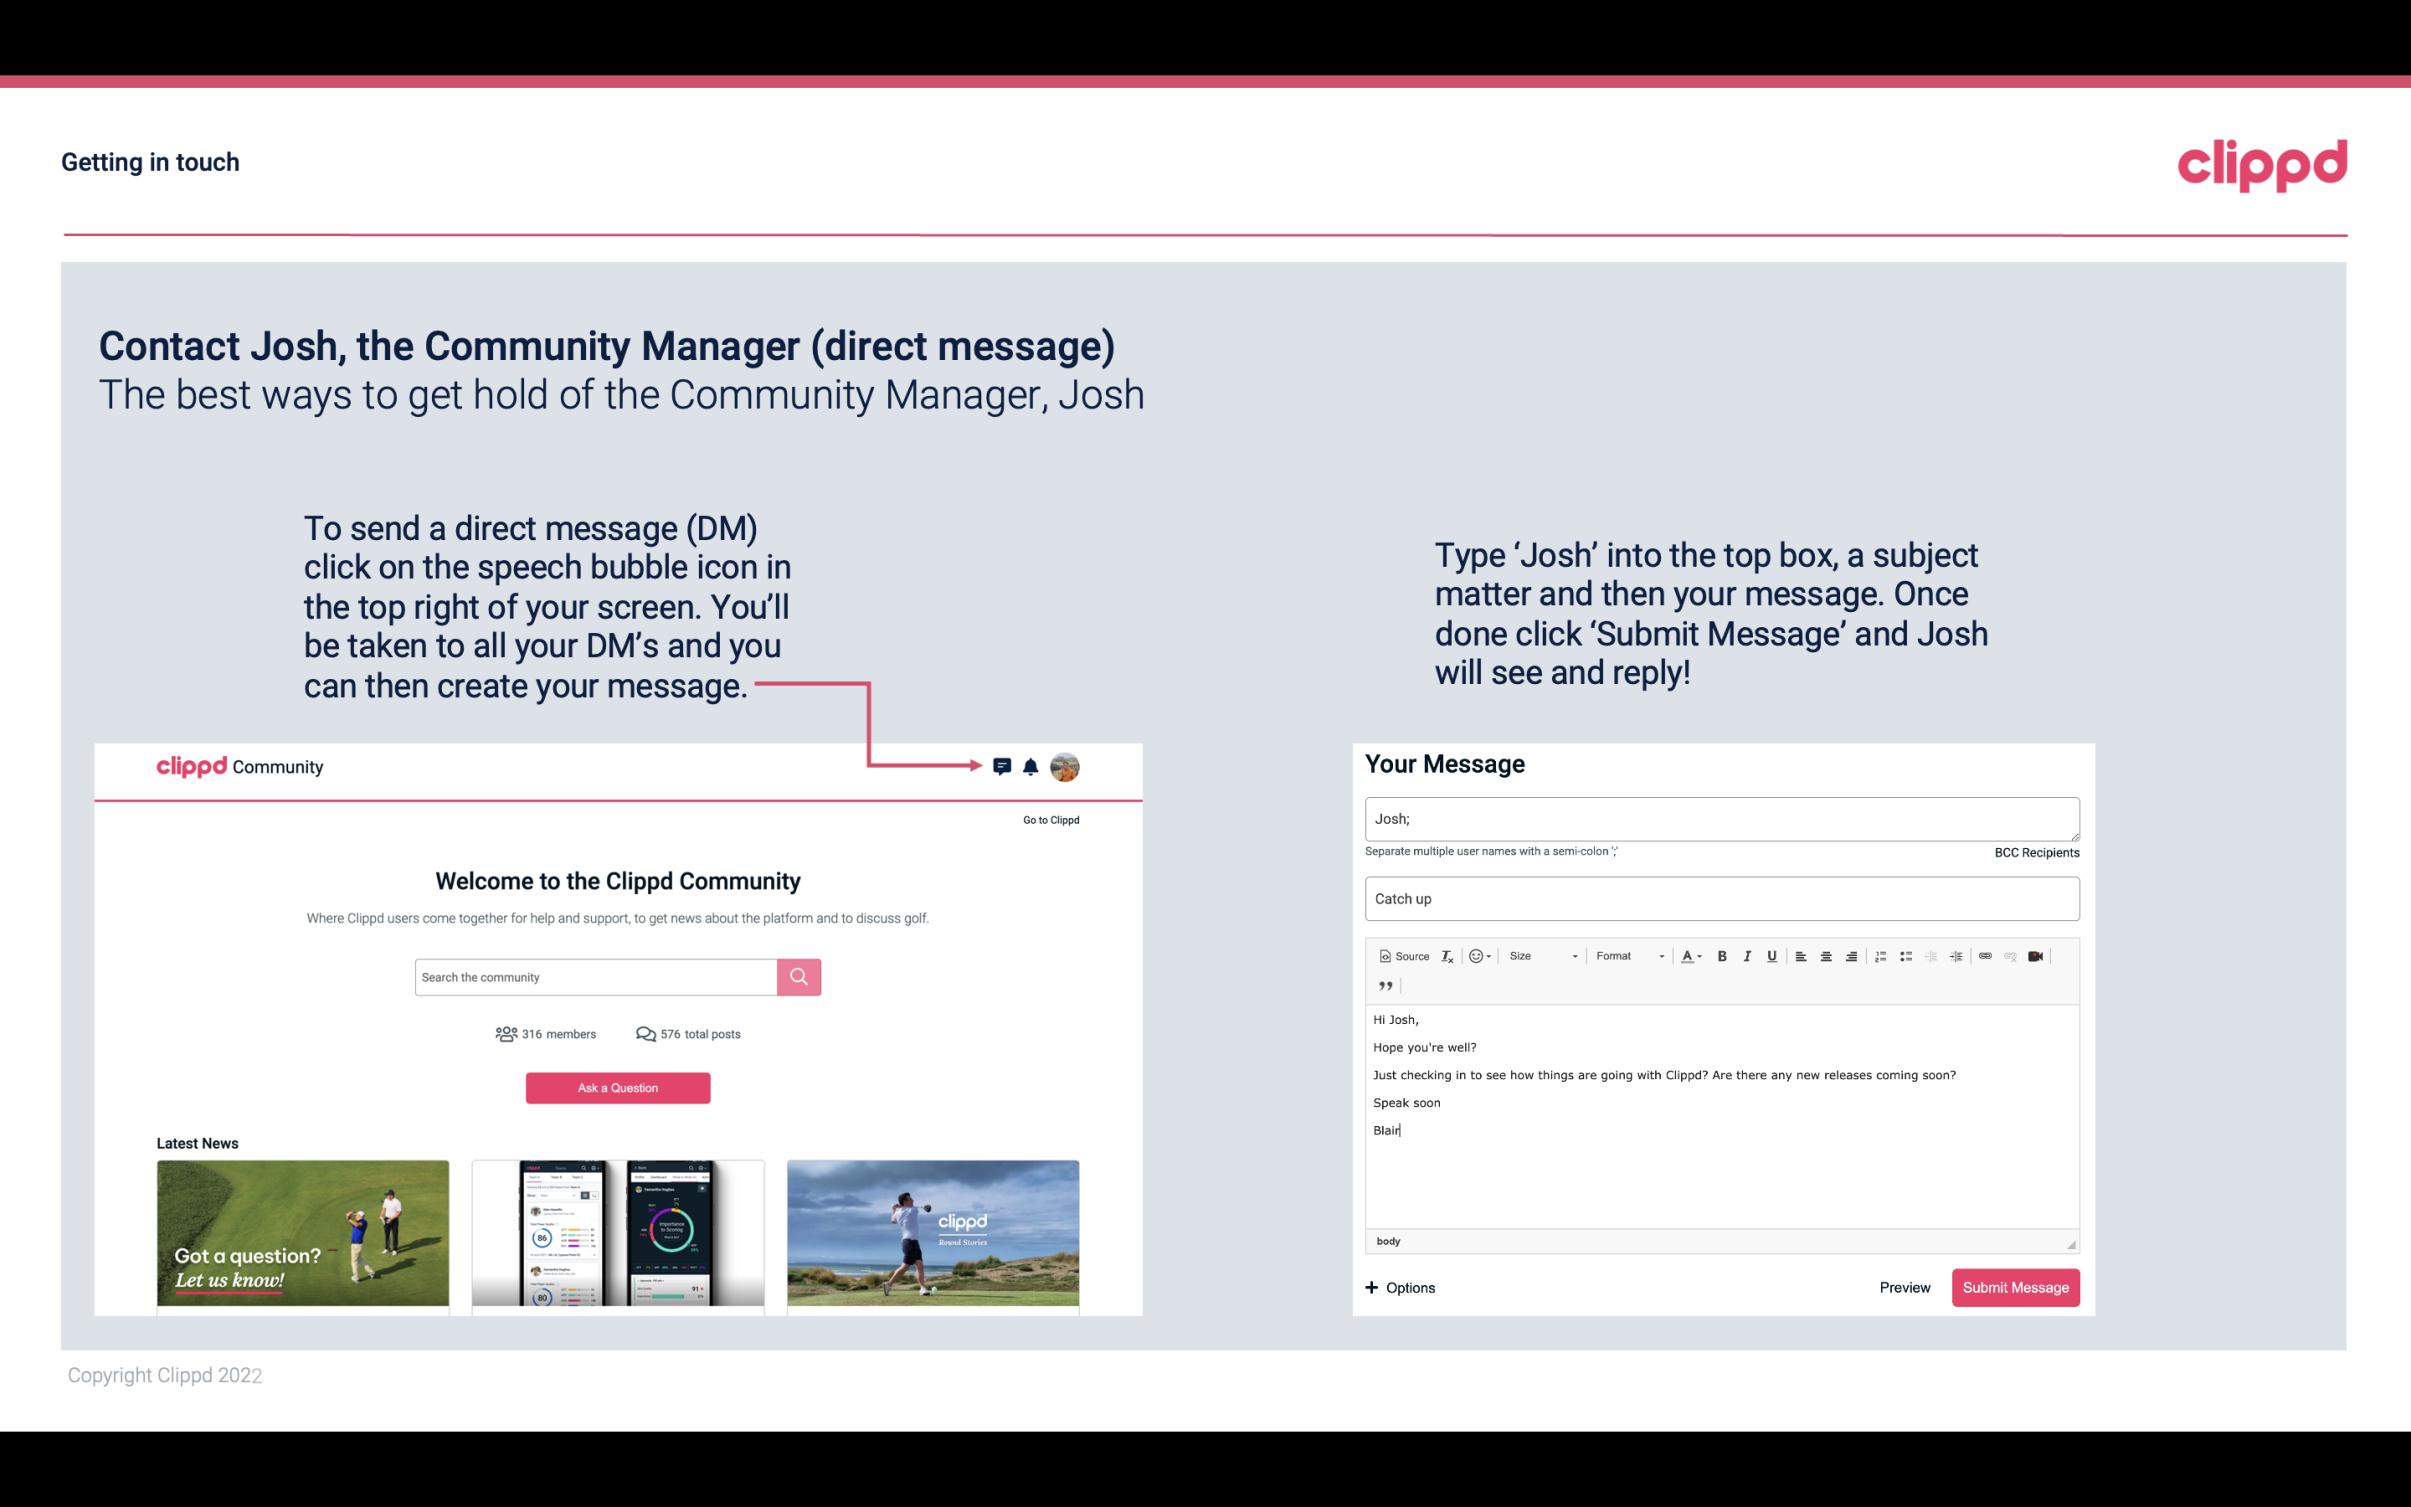Click the user profile avatar icon

click(x=1064, y=767)
